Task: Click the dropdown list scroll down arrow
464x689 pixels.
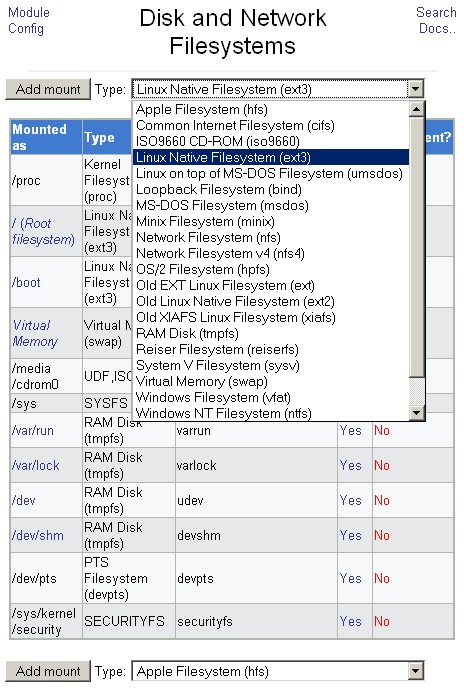Action: 416,413
